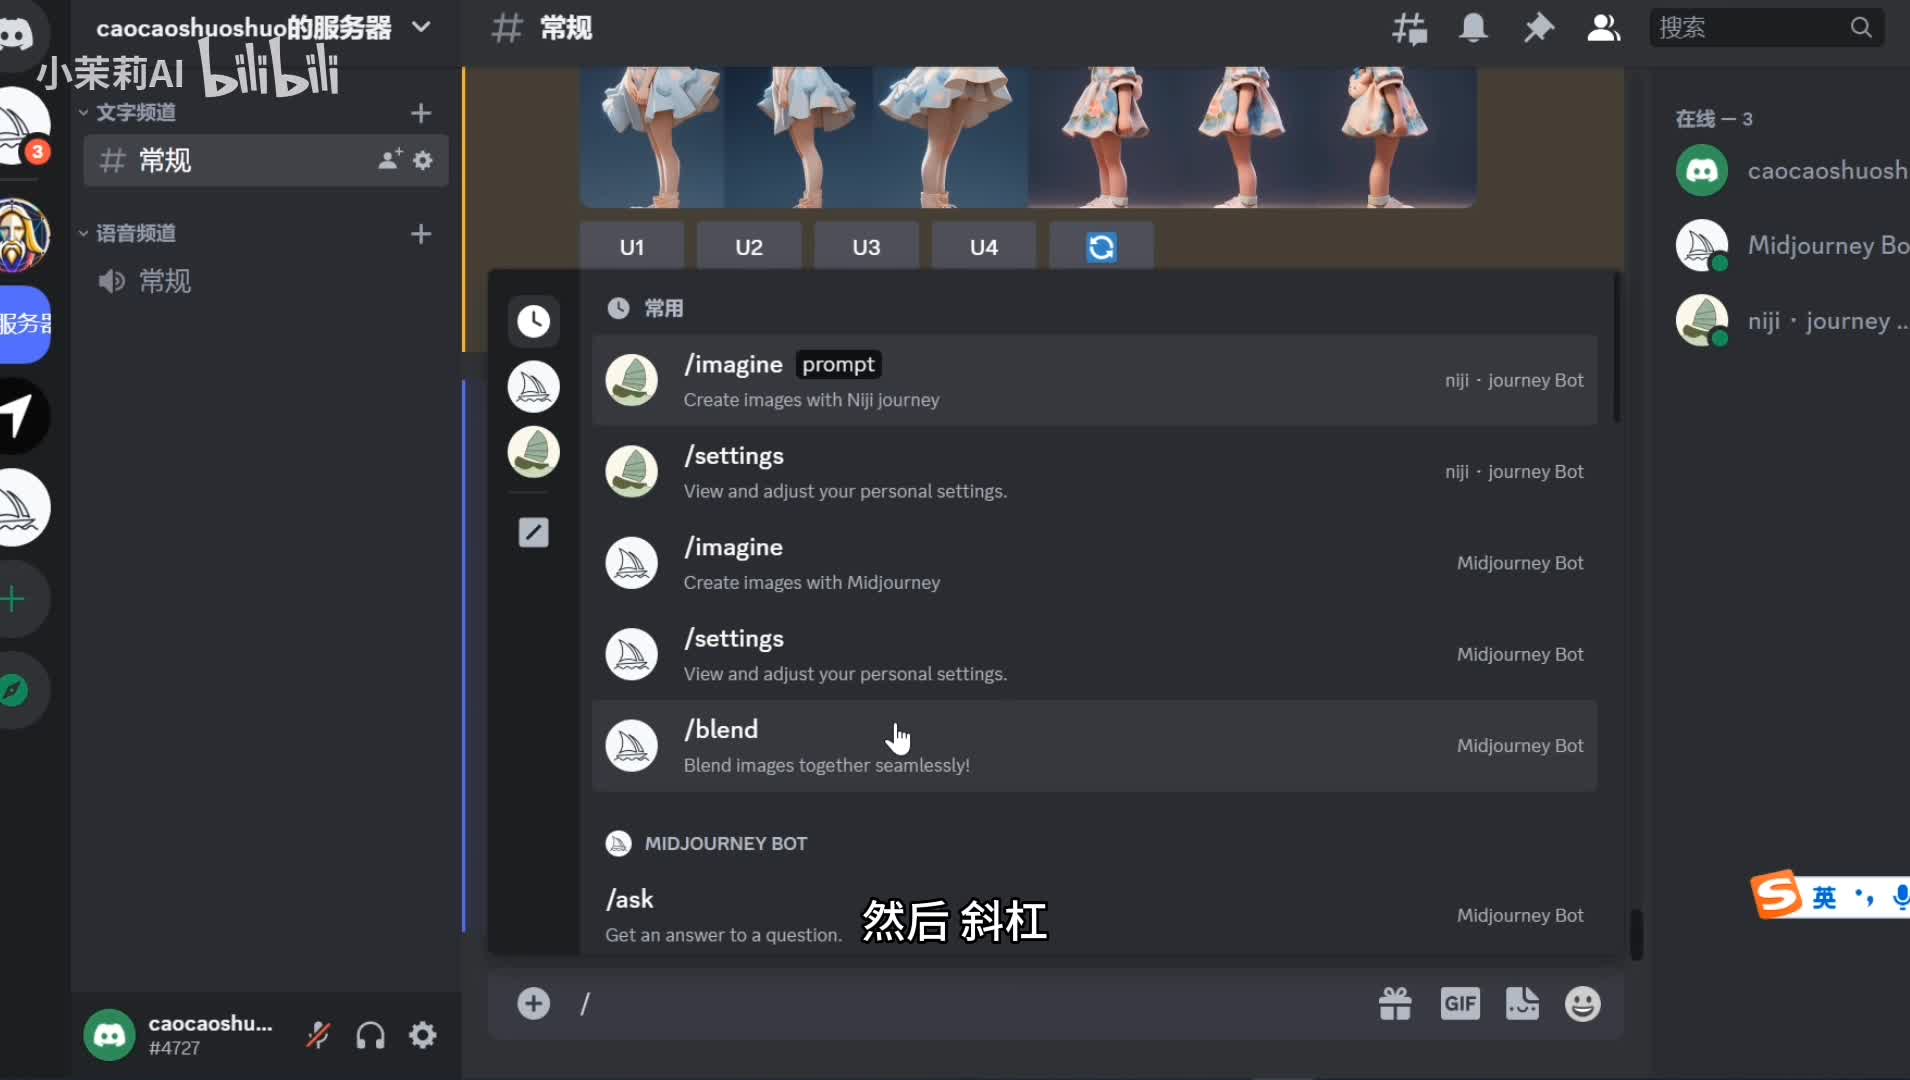Click the gift Nitro icon
This screenshot has width=1910, height=1080.
coord(1395,1003)
